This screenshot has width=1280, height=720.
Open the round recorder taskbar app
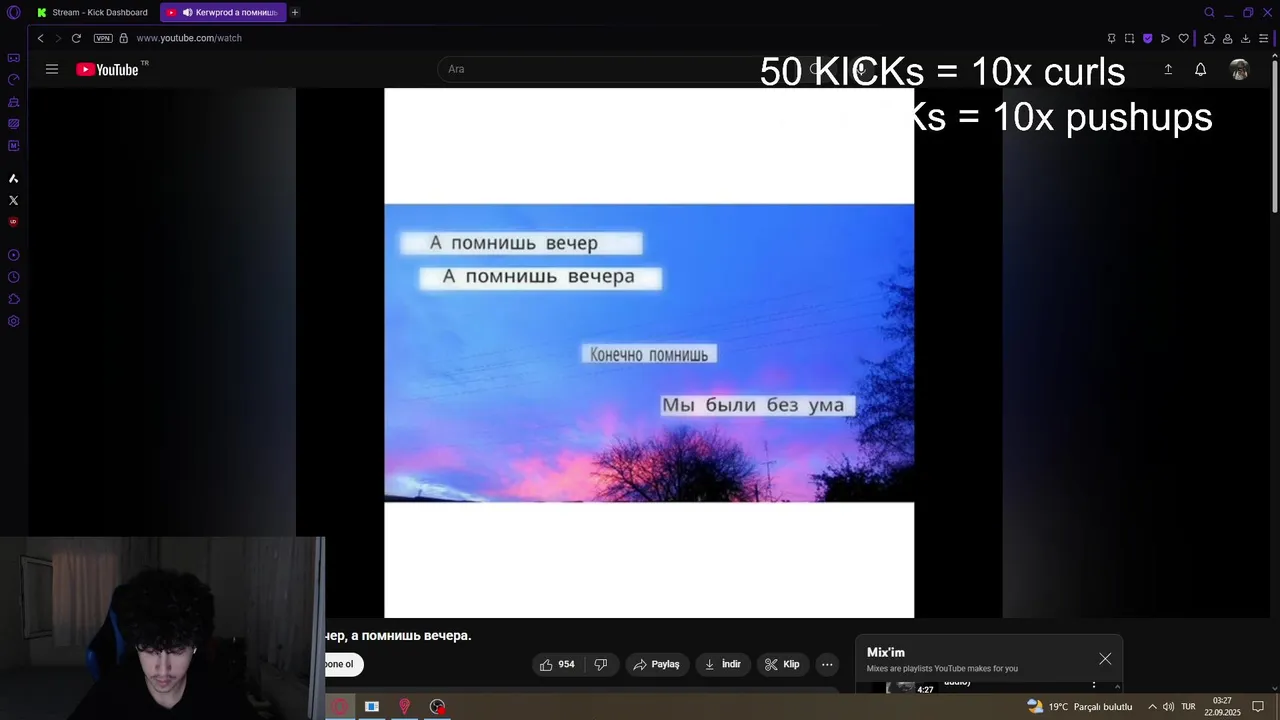click(437, 706)
